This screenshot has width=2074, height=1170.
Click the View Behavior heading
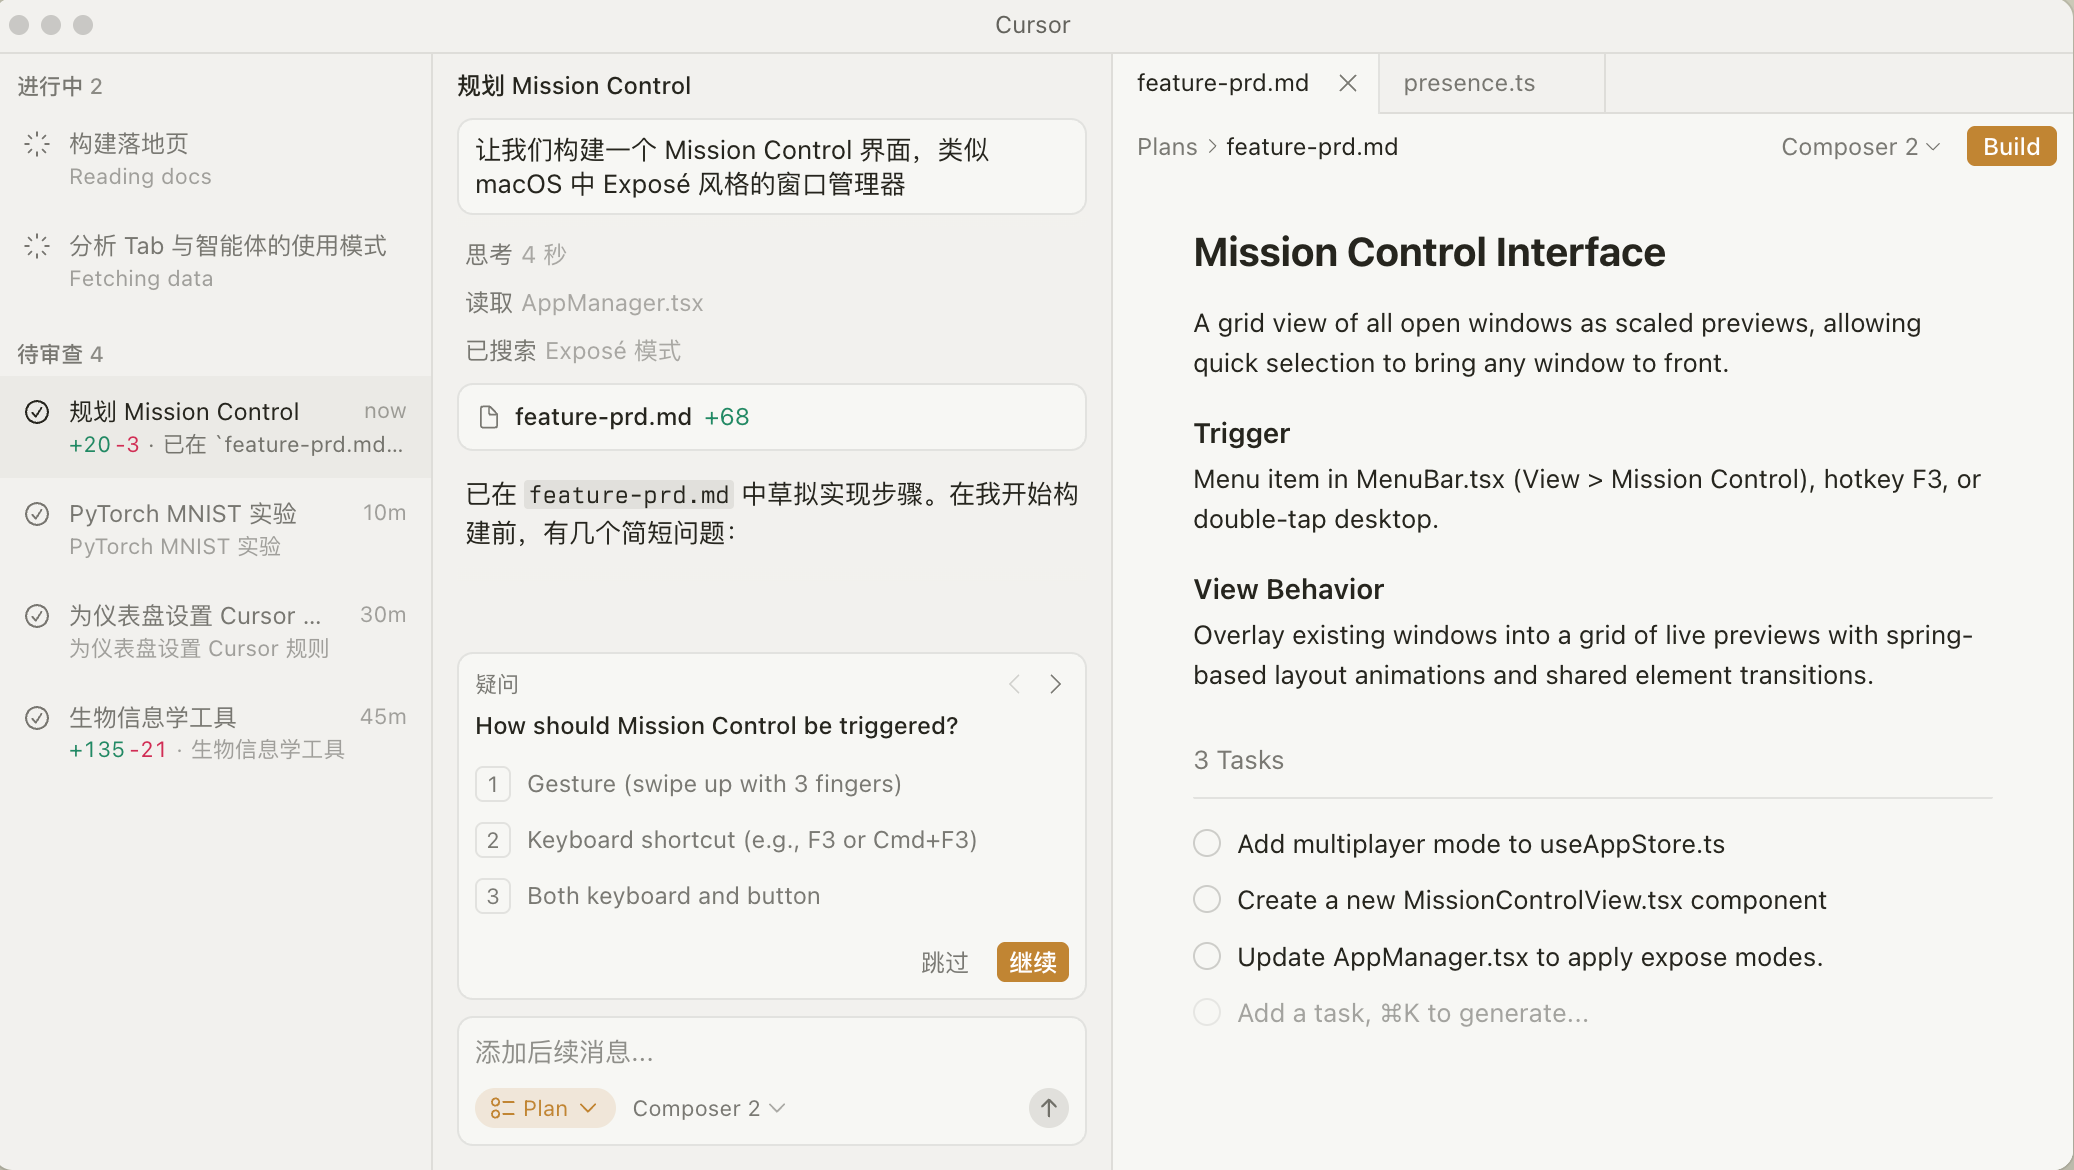click(1288, 589)
